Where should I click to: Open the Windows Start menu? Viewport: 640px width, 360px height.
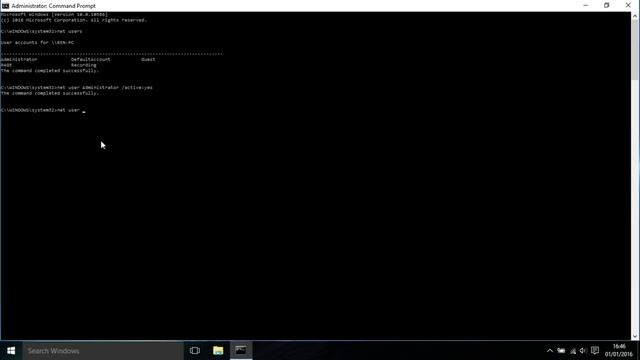11,351
